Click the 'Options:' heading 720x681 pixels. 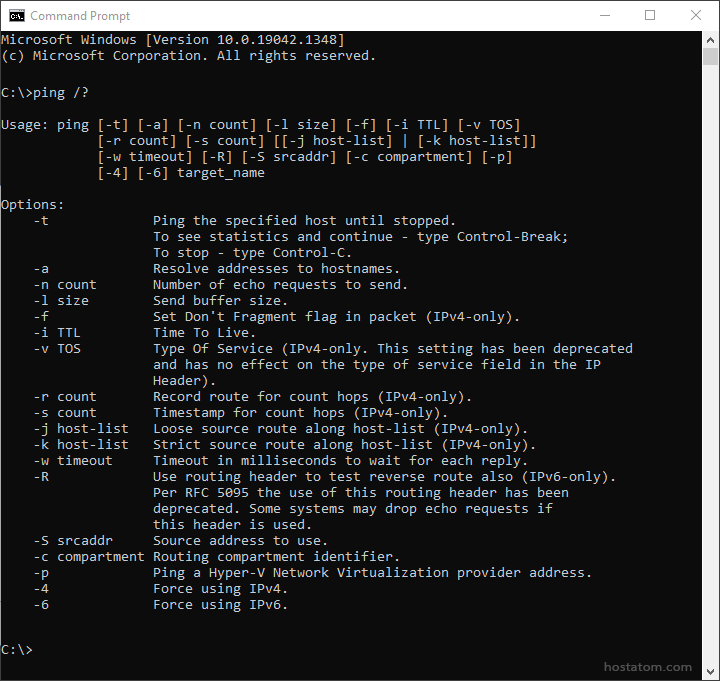(32, 205)
